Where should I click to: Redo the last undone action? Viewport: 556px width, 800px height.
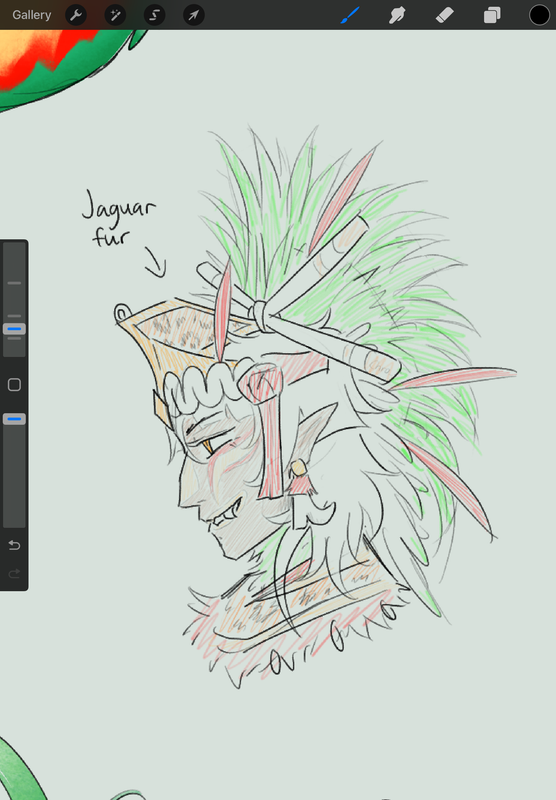[14, 573]
